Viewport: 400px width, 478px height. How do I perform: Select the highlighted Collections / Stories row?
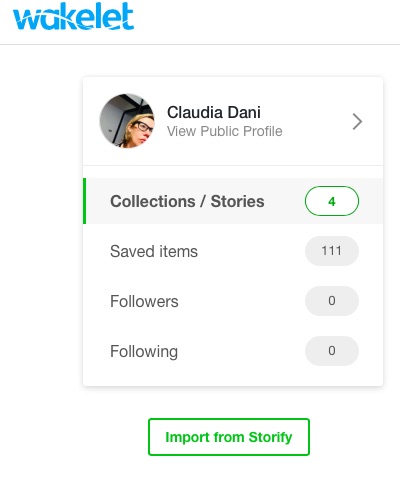pos(233,201)
